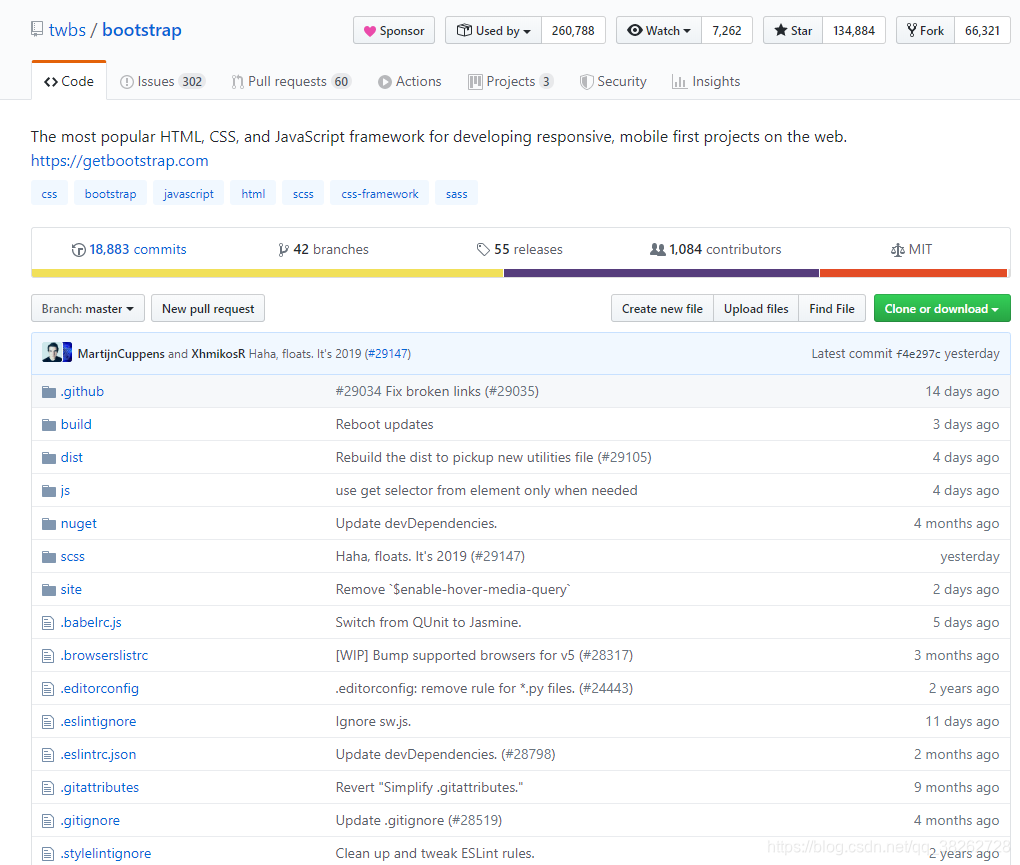This screenshot has height=865, width=1020.
Task: Click the Upload files button
Action: [756, 309]
